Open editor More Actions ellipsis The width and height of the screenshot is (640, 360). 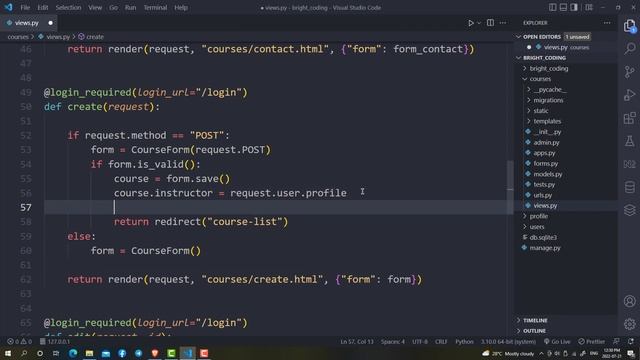click(x=503, y=23)
